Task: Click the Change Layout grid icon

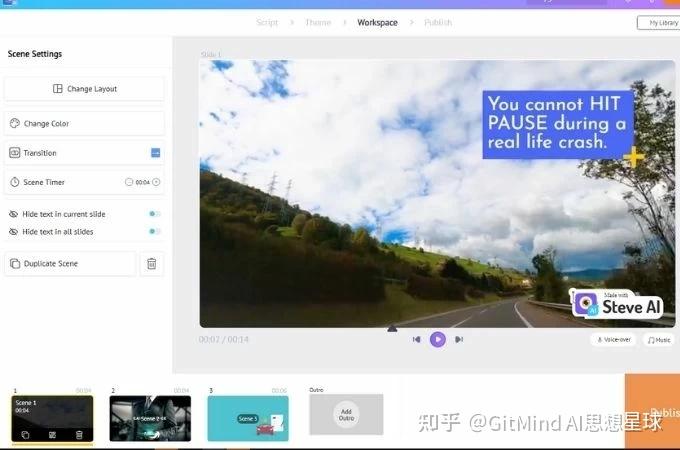Action: [58, 89]
